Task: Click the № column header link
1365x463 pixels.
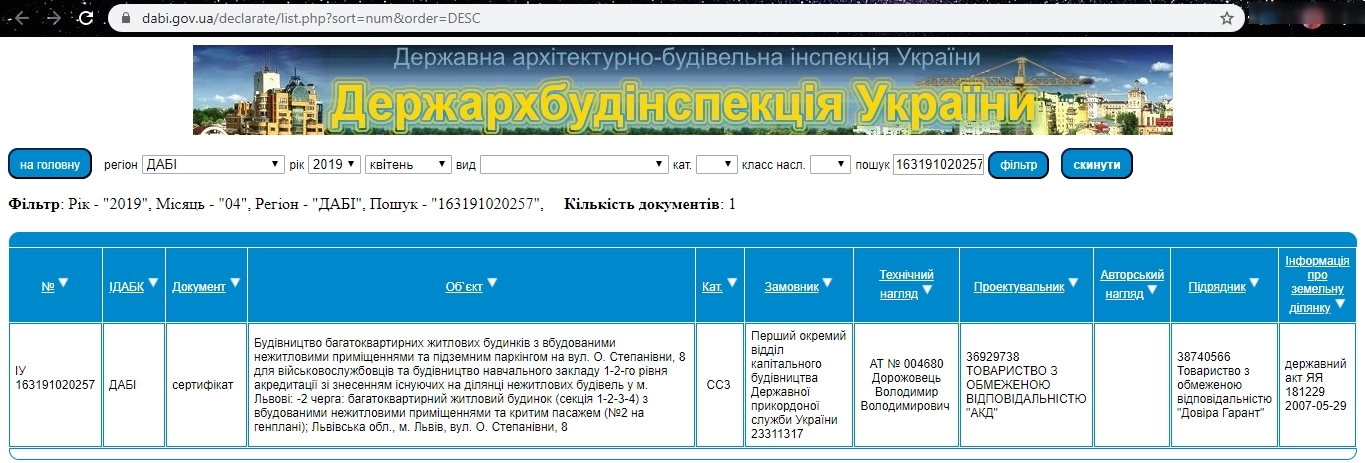Action: point(47,287)
